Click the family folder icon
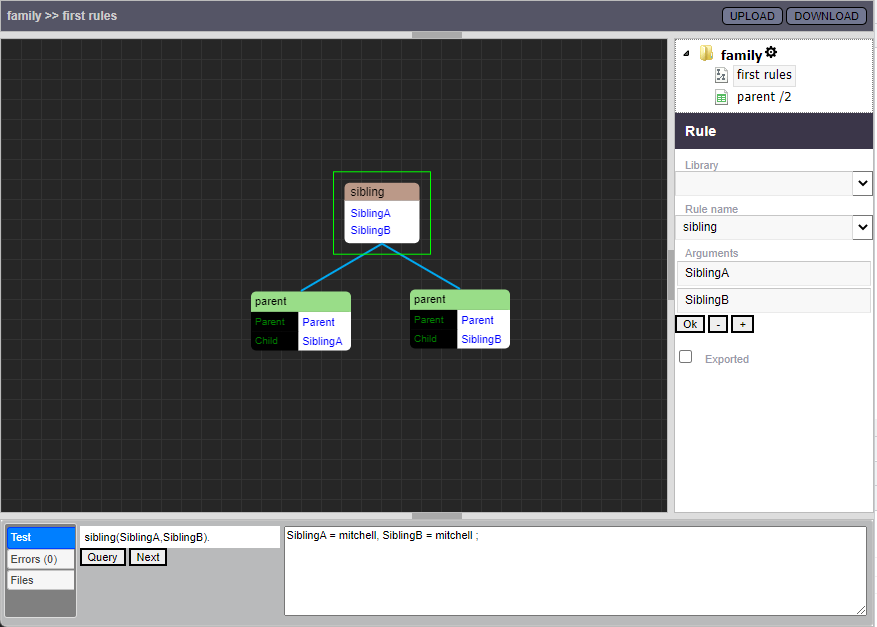The image size is (877, 627). point(706,54)
